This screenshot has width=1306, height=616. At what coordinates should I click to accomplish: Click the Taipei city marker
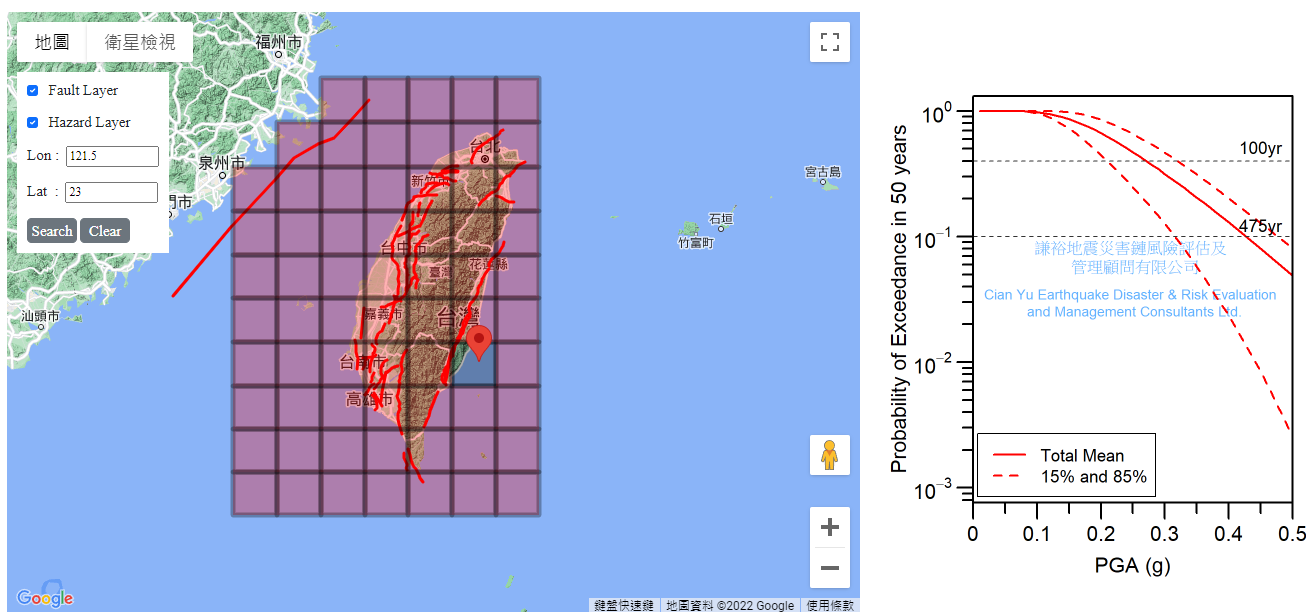coord(485,158)
